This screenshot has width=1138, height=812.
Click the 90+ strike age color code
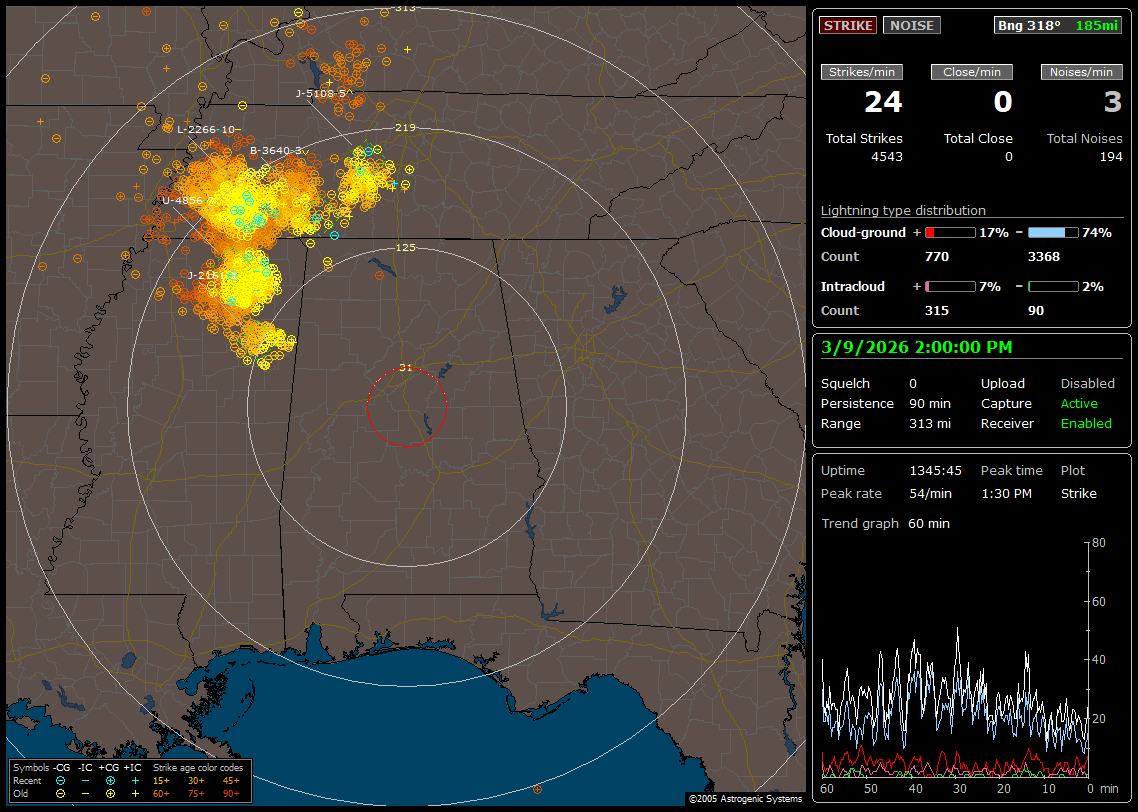(230, 793)
